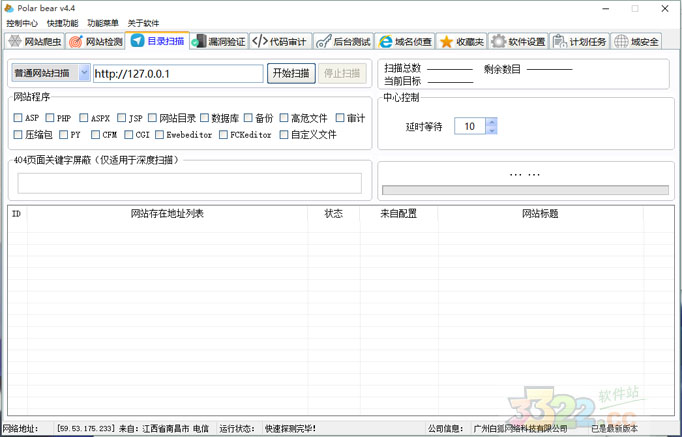
Task: Open the 普通网站扫描 scan mode dropdown
Action: point(84,73)
